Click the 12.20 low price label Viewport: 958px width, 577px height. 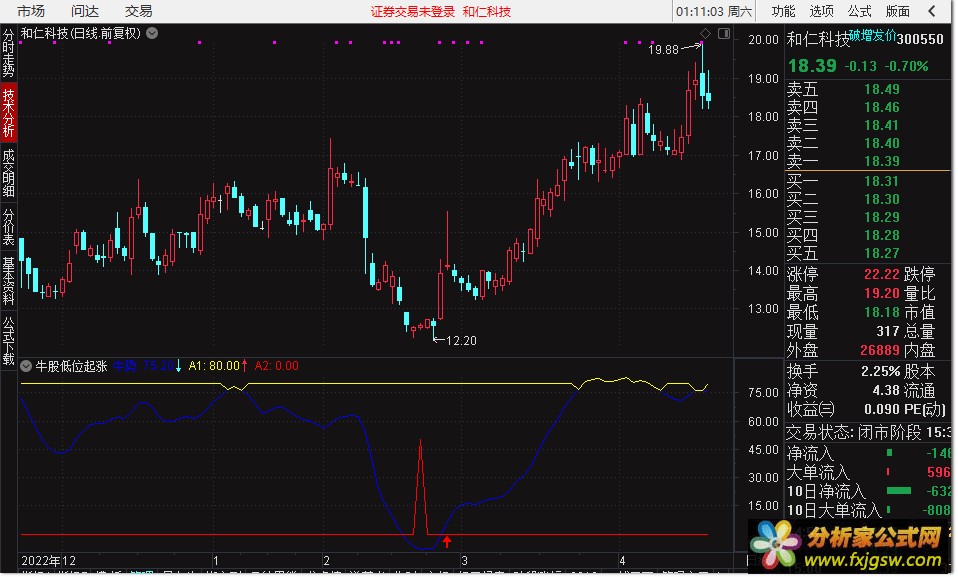461,340
